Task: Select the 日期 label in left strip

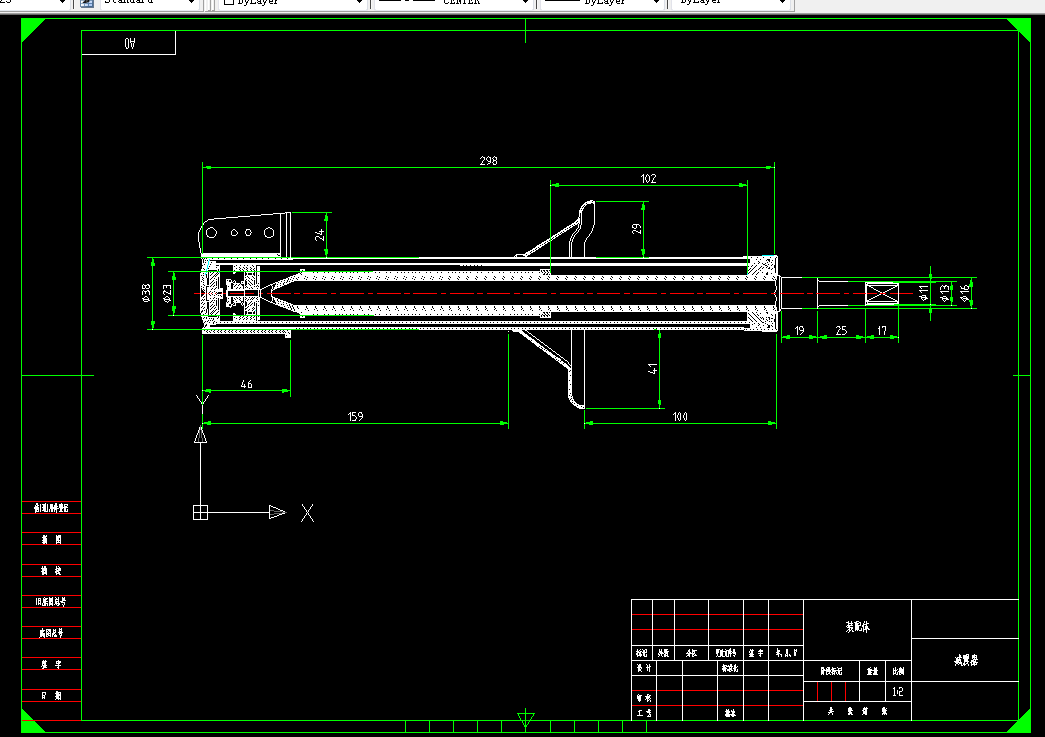Action: point(51,695)
